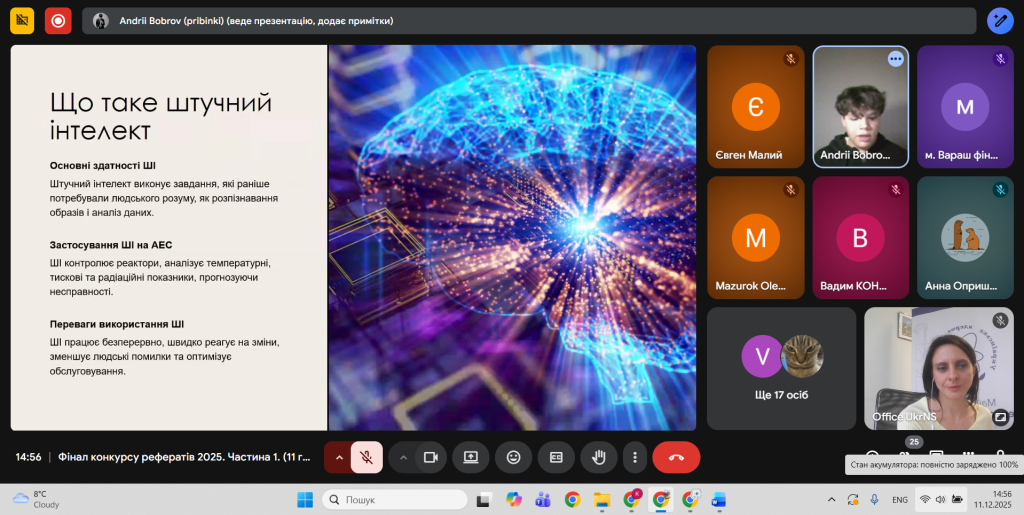Viewport: 1024px width, 515px height.
Task: Open the 'Ще 17 осіб' participants tile
Action: (x=781, y=368)
